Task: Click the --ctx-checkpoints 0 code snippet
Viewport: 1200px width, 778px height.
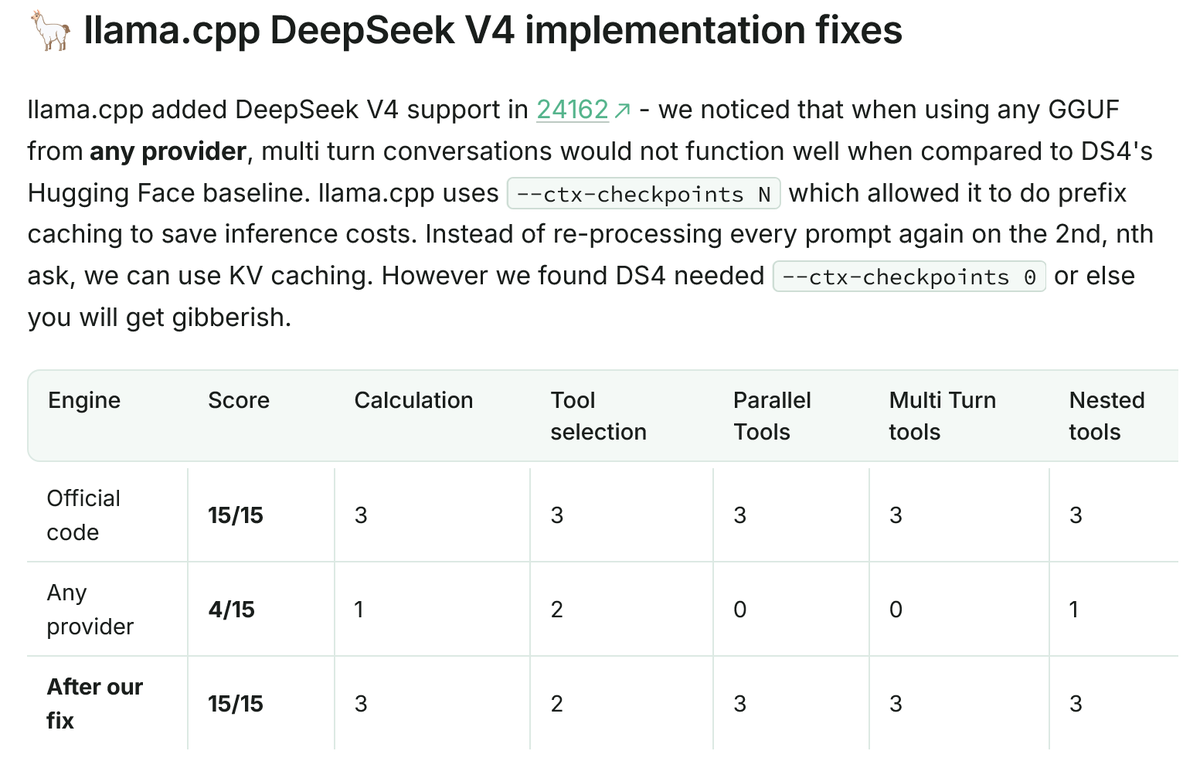Action: (x=910, y=276)
